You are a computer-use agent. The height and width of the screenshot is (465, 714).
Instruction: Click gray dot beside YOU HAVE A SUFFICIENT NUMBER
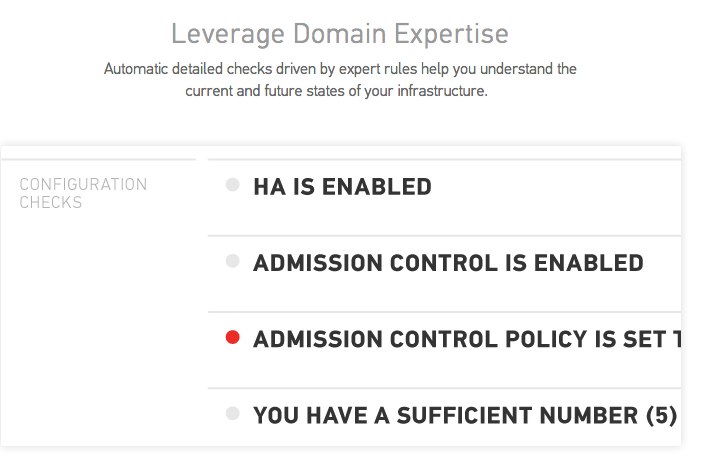233,412
